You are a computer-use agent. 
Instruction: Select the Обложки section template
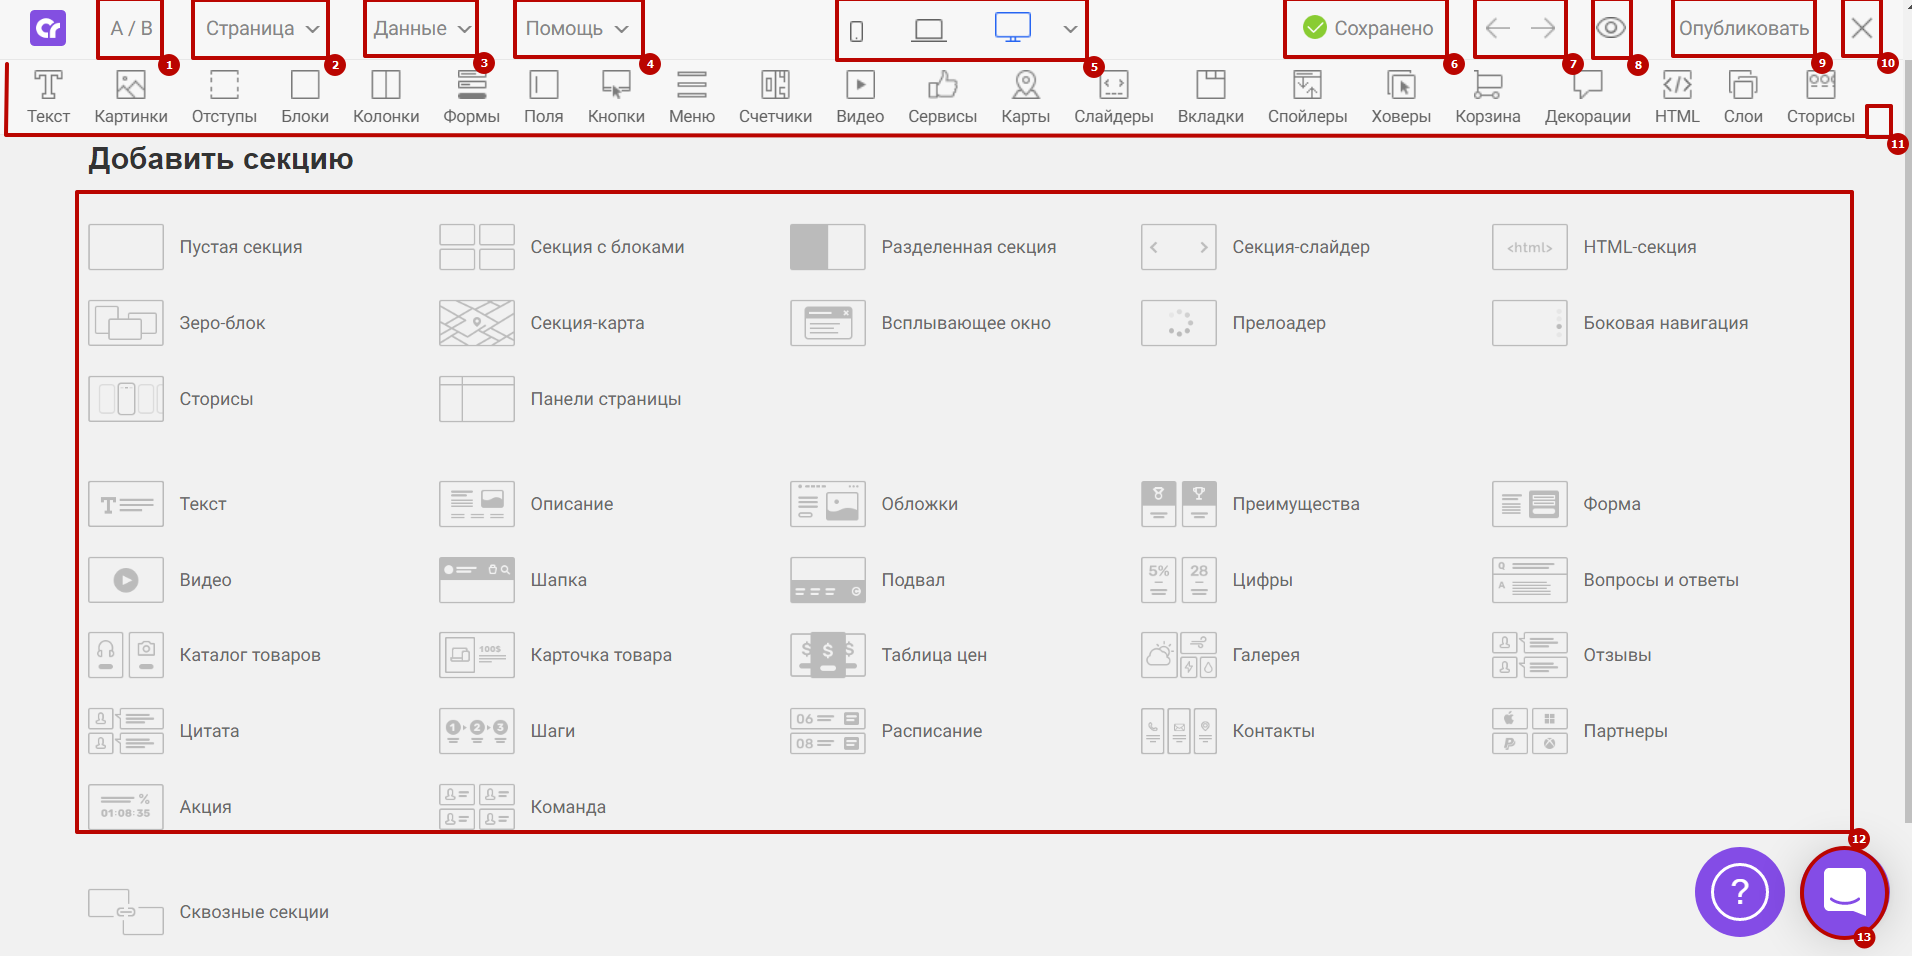[874, 504]
